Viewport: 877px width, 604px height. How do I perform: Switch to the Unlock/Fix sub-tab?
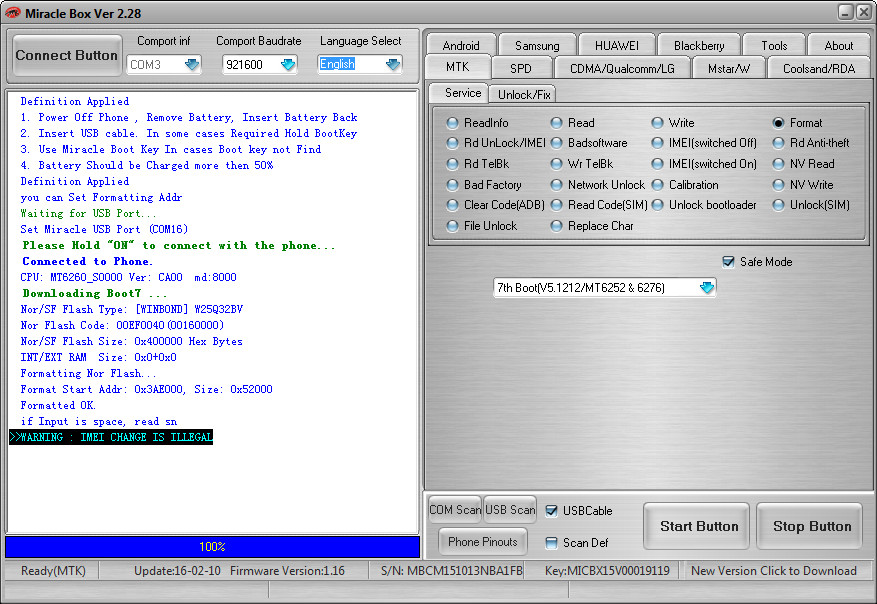point(524,95)
